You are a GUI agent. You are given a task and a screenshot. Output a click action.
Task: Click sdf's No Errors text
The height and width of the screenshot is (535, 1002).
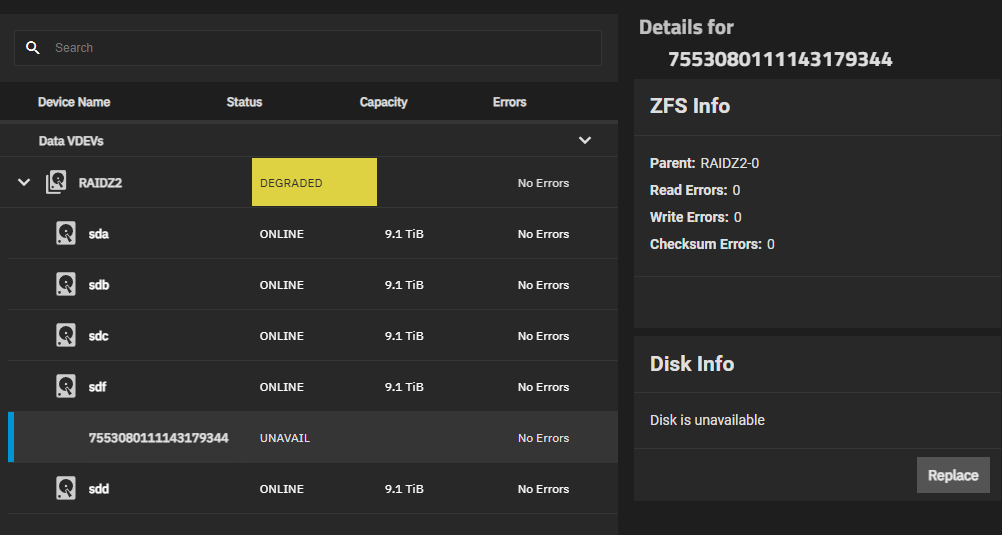click(x=543, y=387)
